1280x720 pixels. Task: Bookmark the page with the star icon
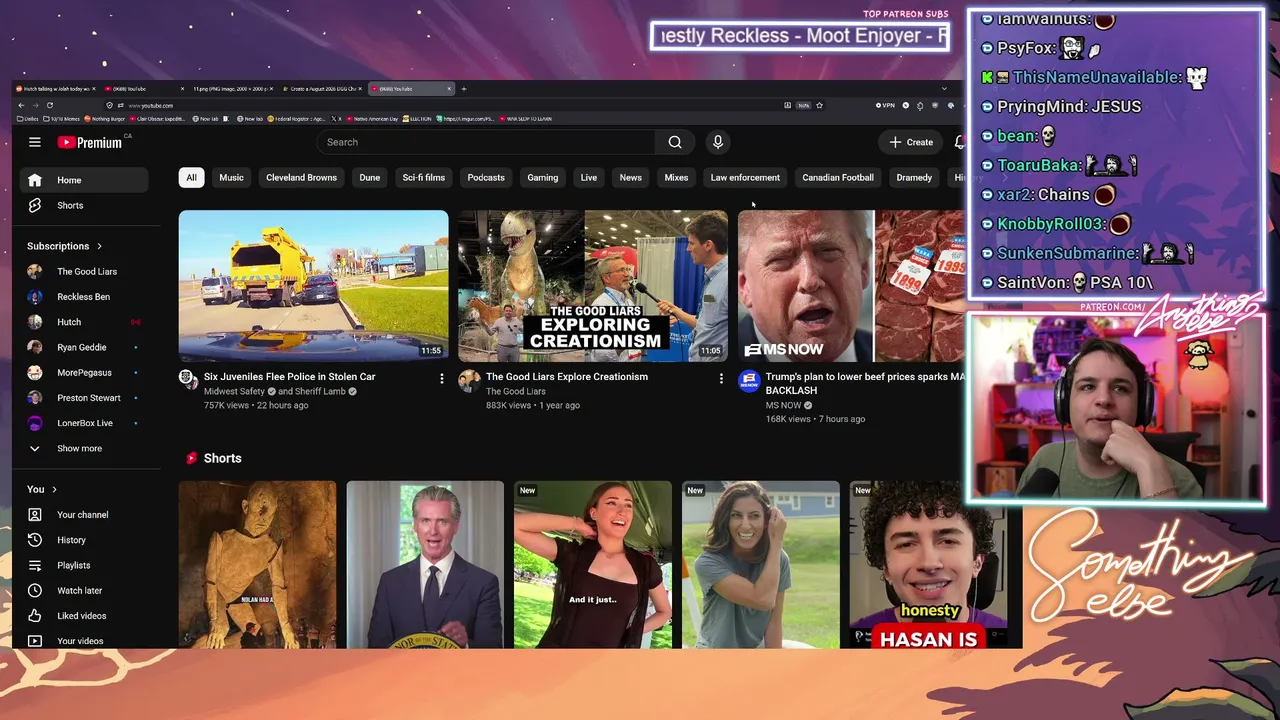819,105
